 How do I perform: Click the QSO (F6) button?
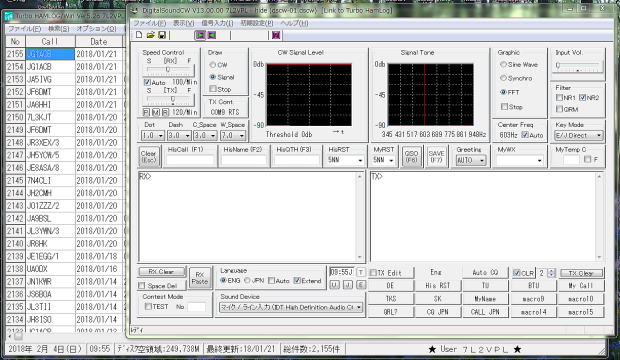coord(411,157)
